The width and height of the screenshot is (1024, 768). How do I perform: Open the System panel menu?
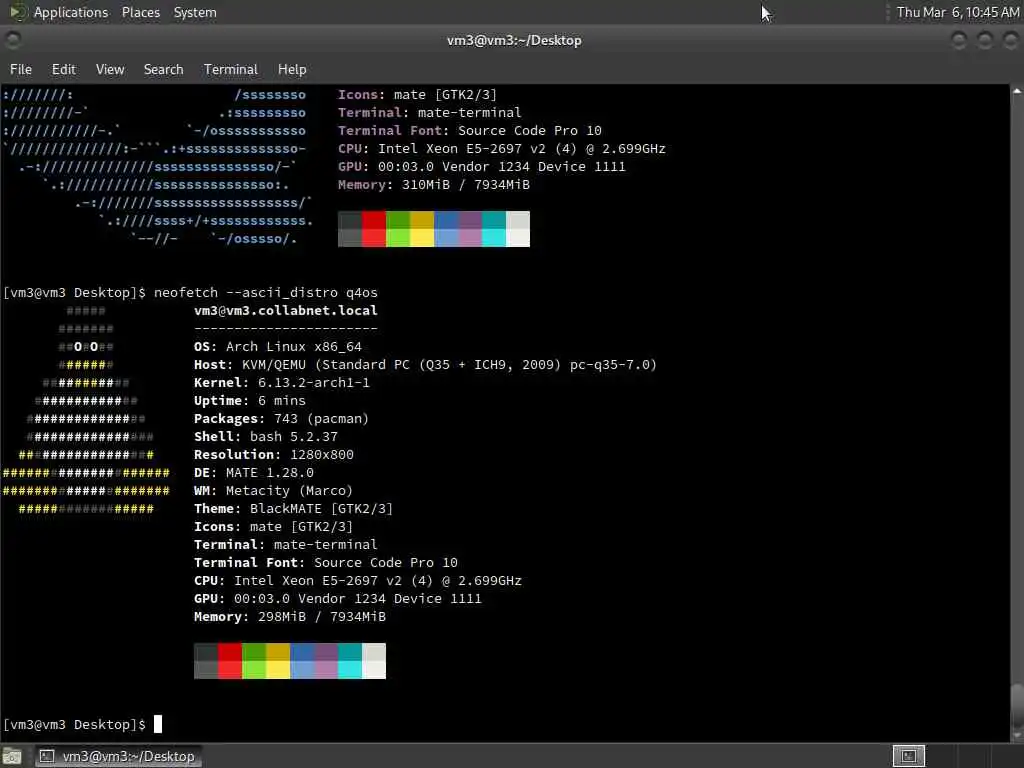[x=195, y=12]
